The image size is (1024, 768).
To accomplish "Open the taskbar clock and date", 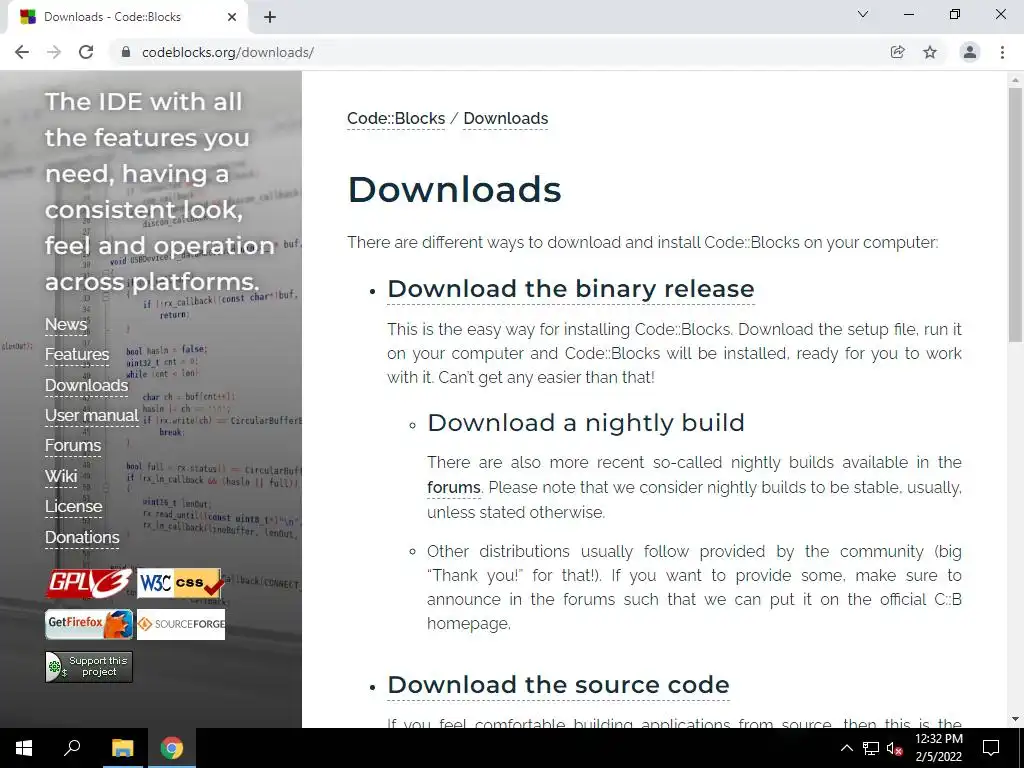I will (x=938, y=748).
